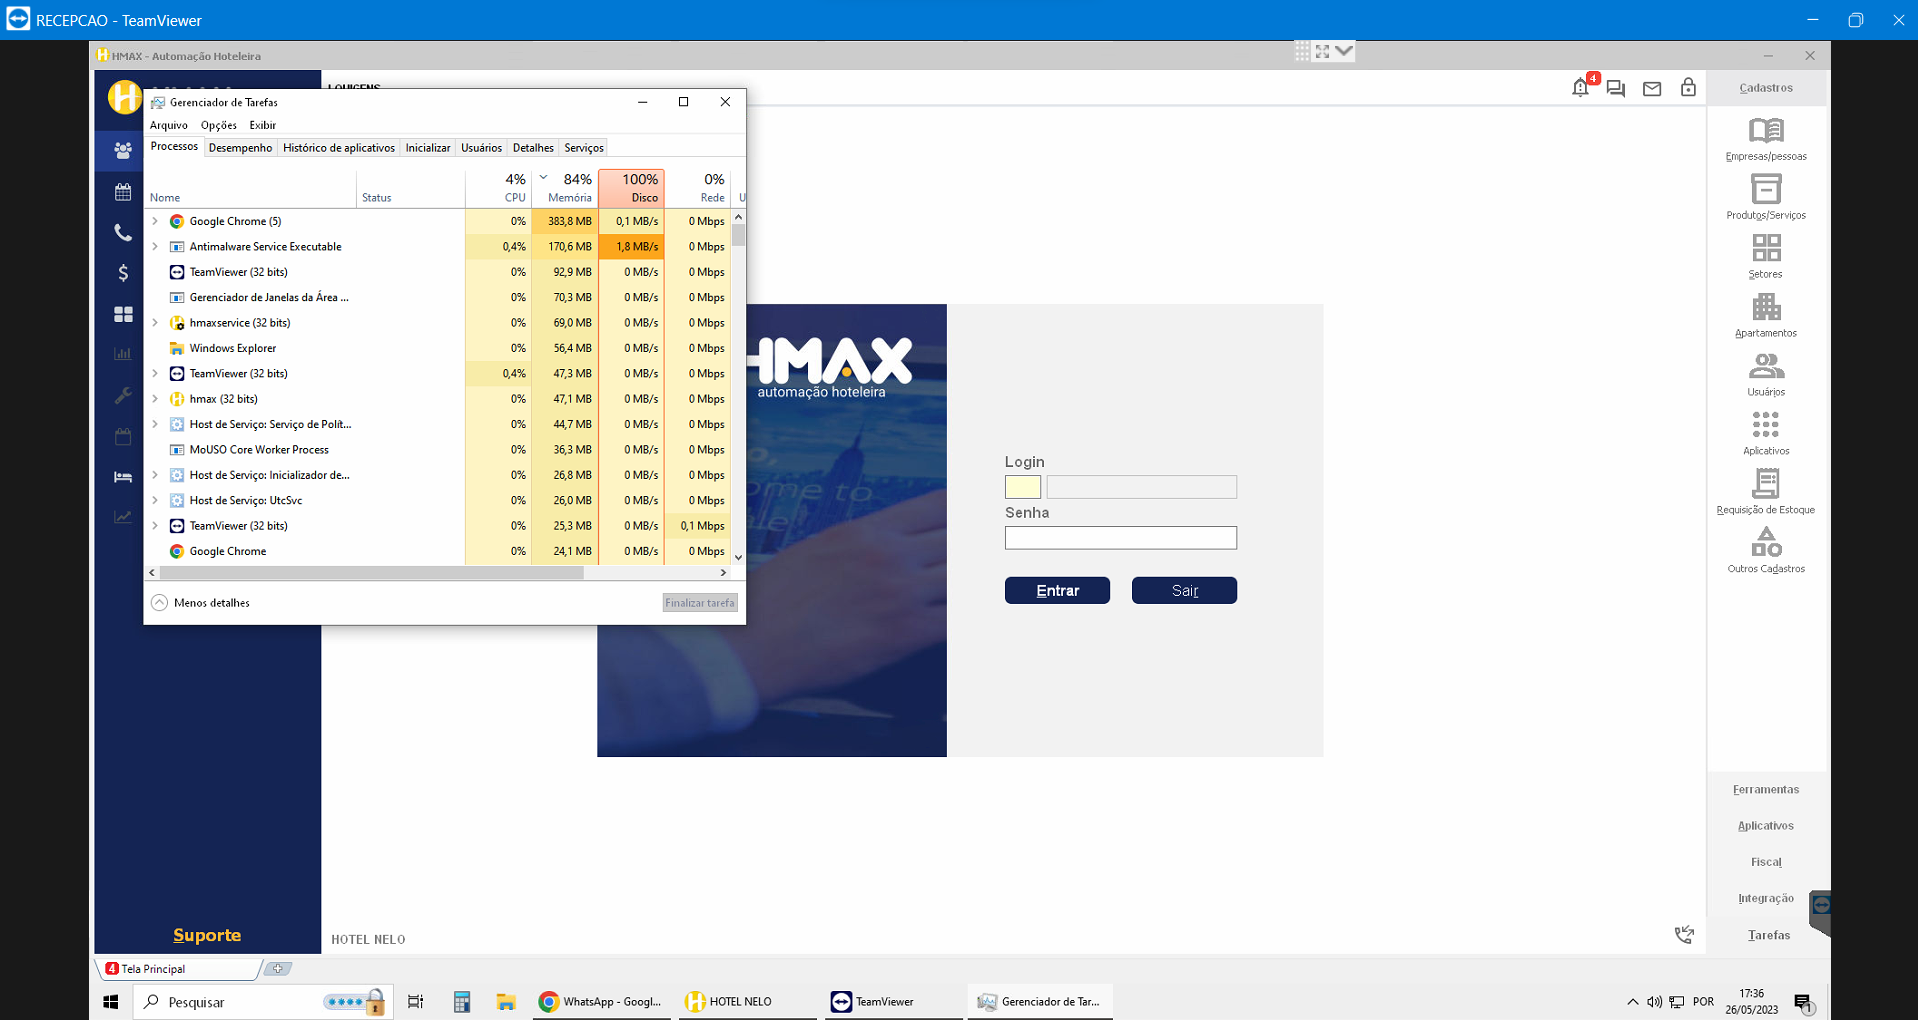Expand the hmaxservice (32 bits) process
Viewport: 1918px width, 1020px height.
tap(155, 323)
